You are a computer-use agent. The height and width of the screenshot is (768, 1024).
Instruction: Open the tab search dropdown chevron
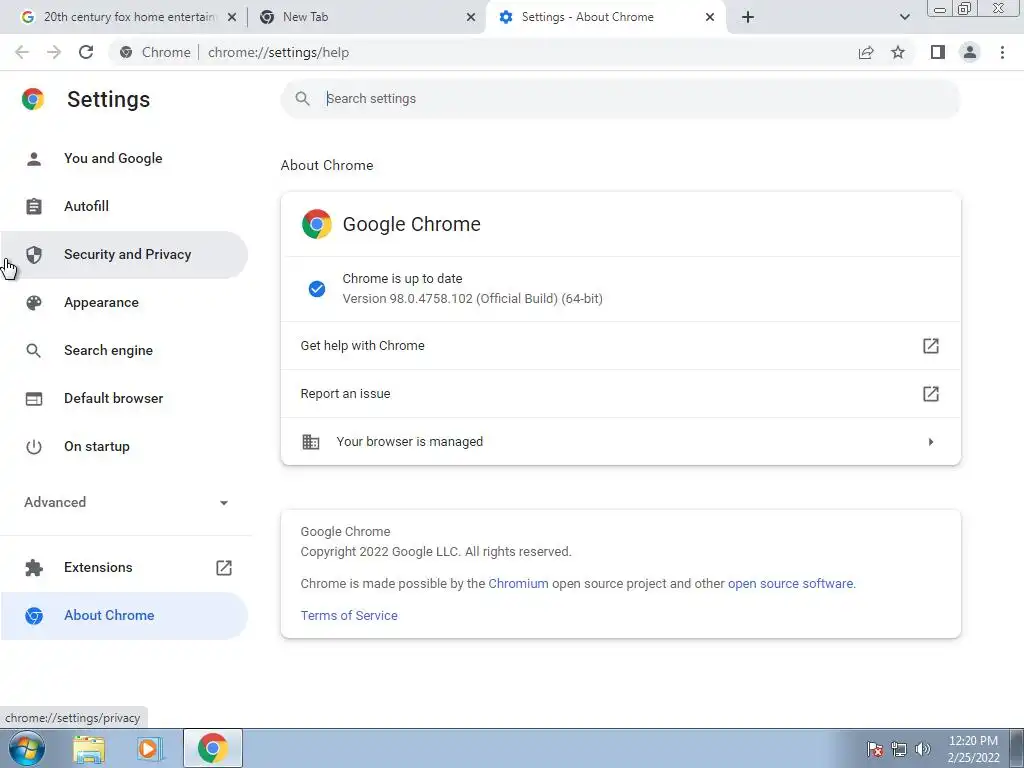tap(904, 17)
